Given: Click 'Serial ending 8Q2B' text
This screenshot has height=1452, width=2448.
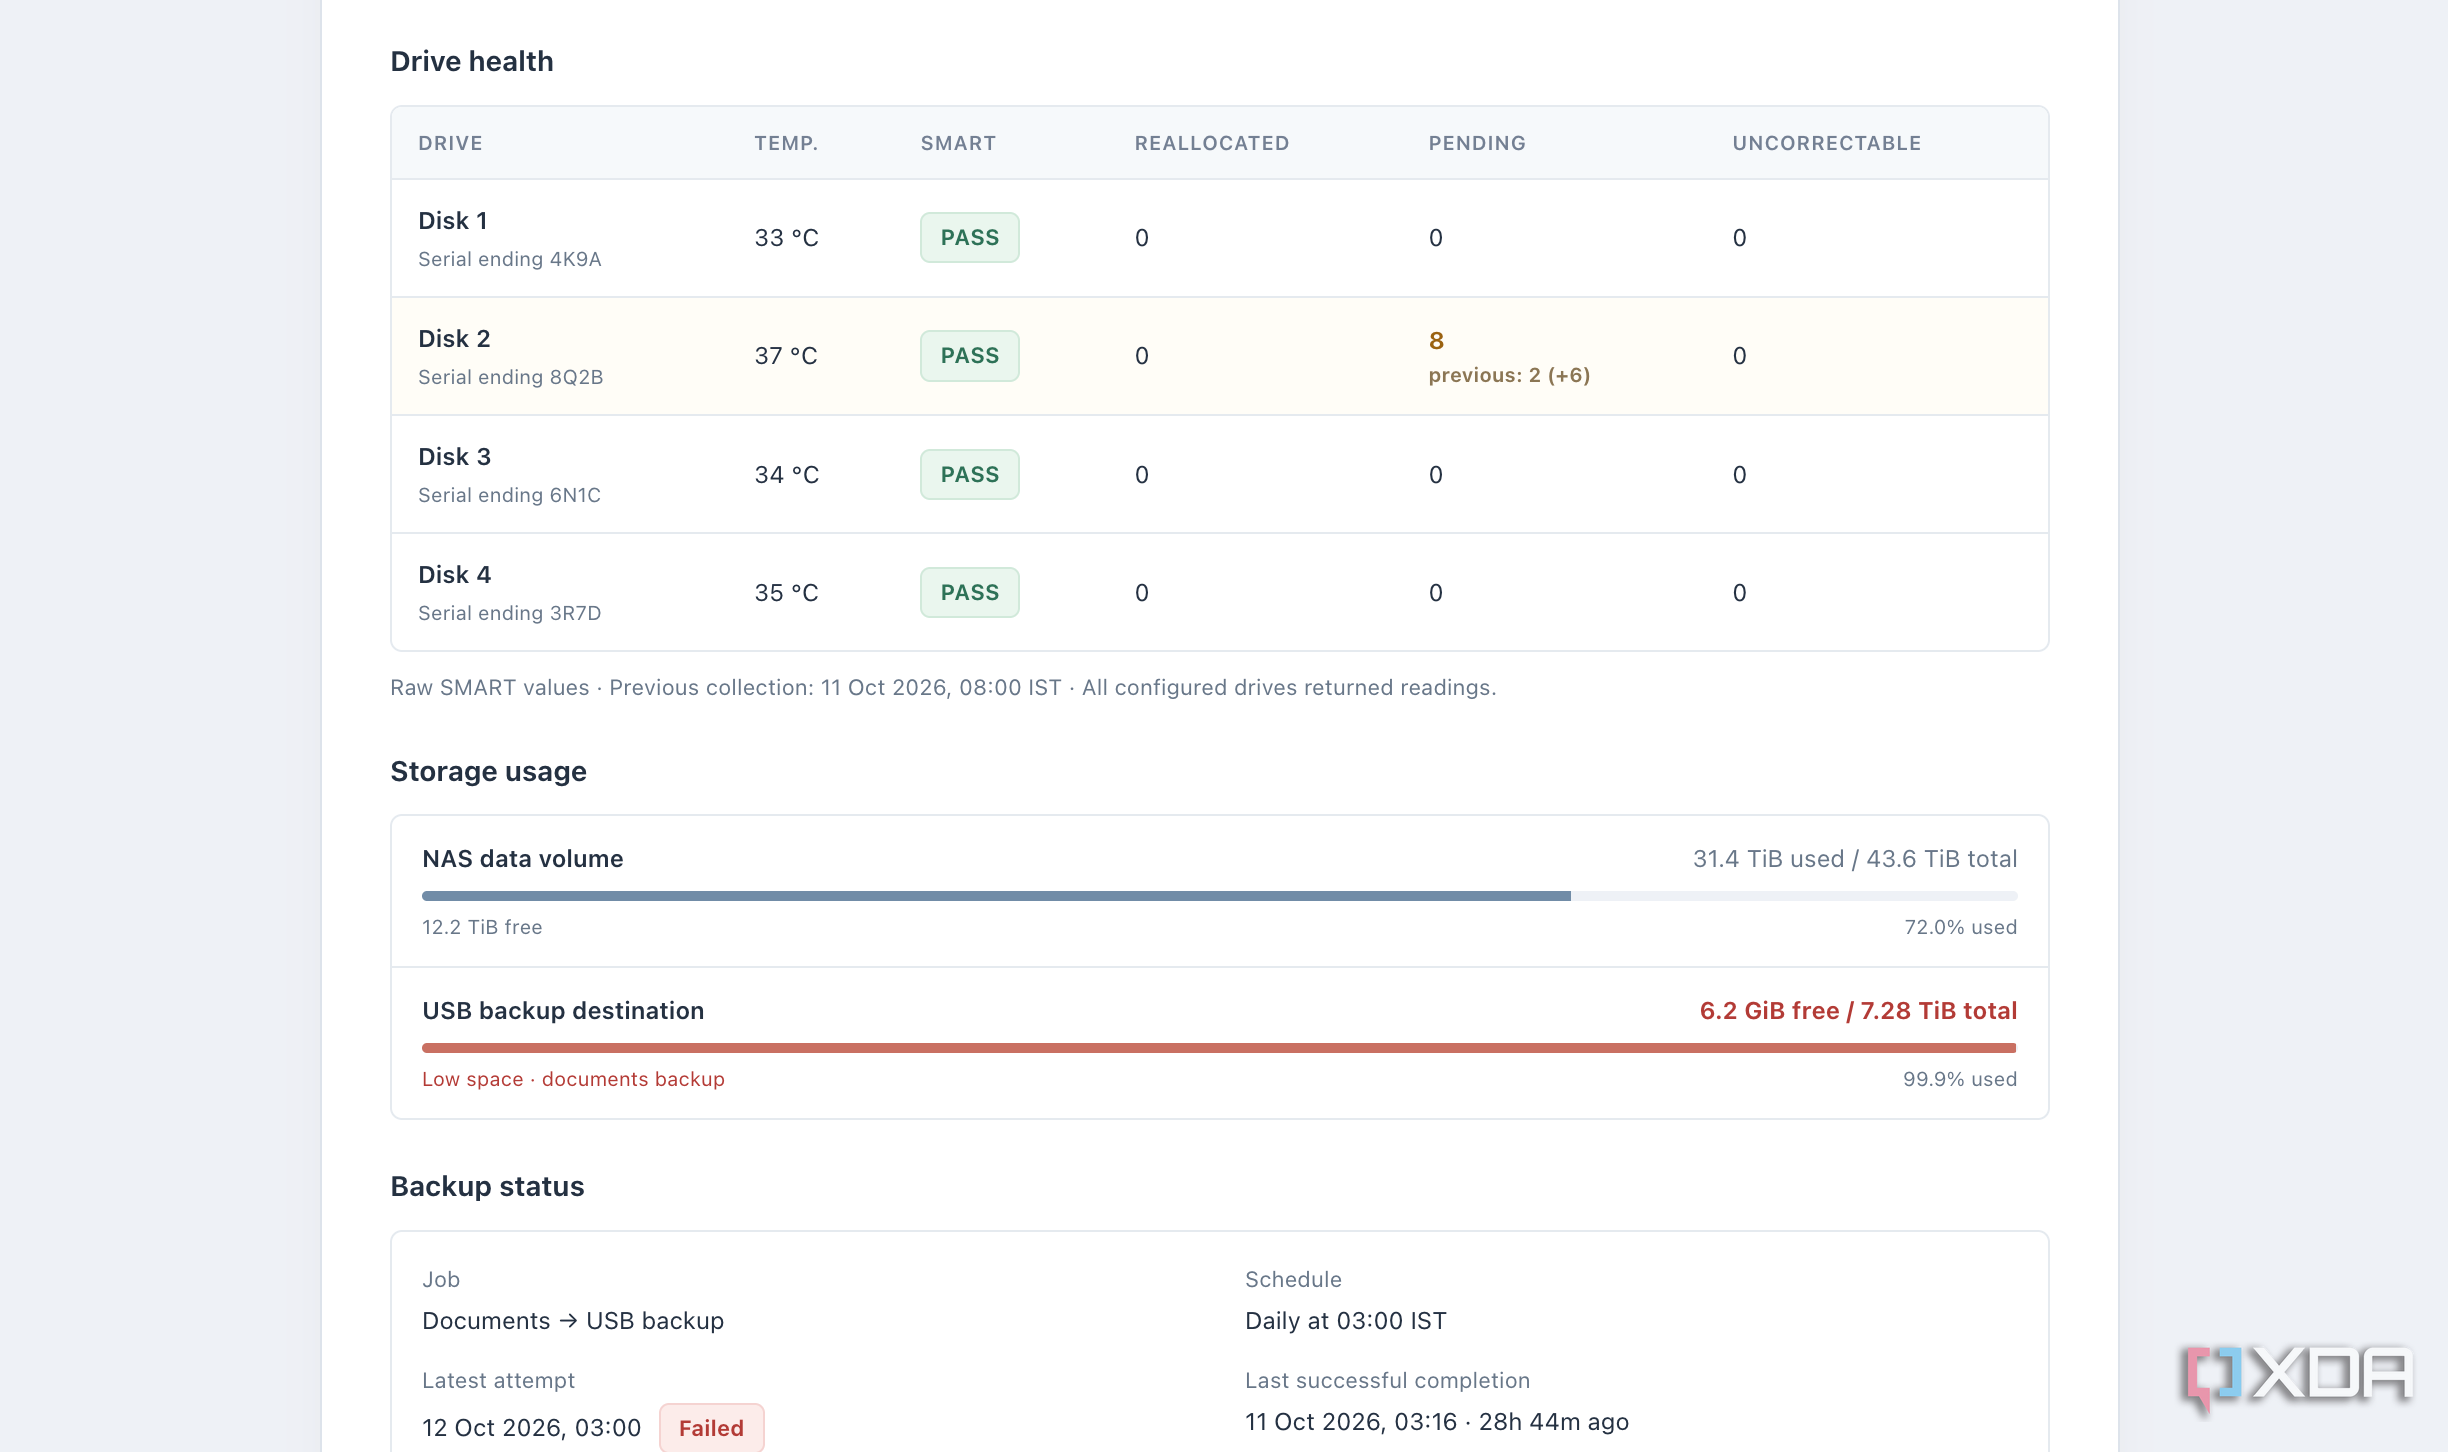Looking at the screenshot, I should pos(510,377).
